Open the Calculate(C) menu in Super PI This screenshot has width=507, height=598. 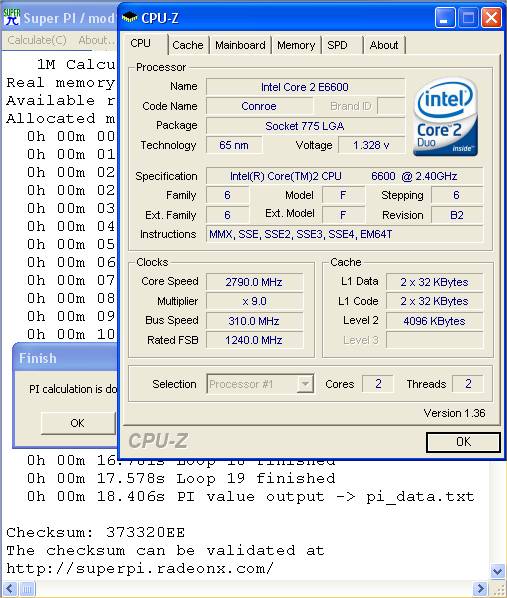pos(37,40)
